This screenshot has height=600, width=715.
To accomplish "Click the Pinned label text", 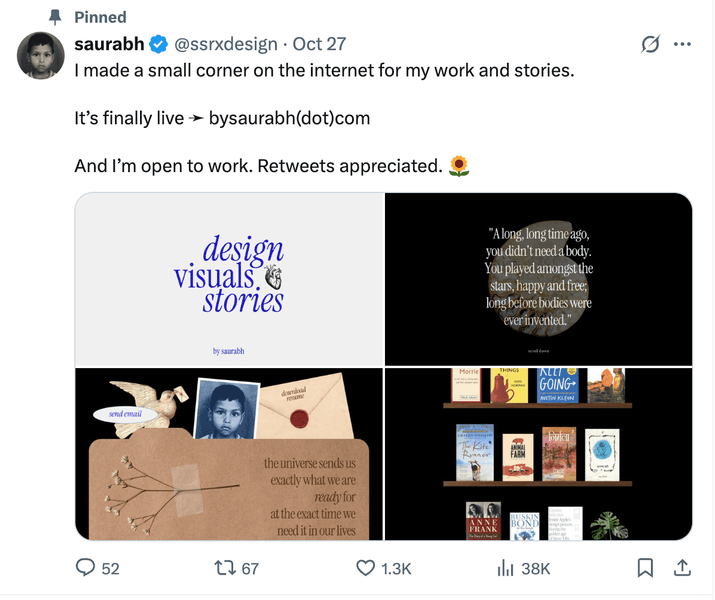I will [100, 17].
